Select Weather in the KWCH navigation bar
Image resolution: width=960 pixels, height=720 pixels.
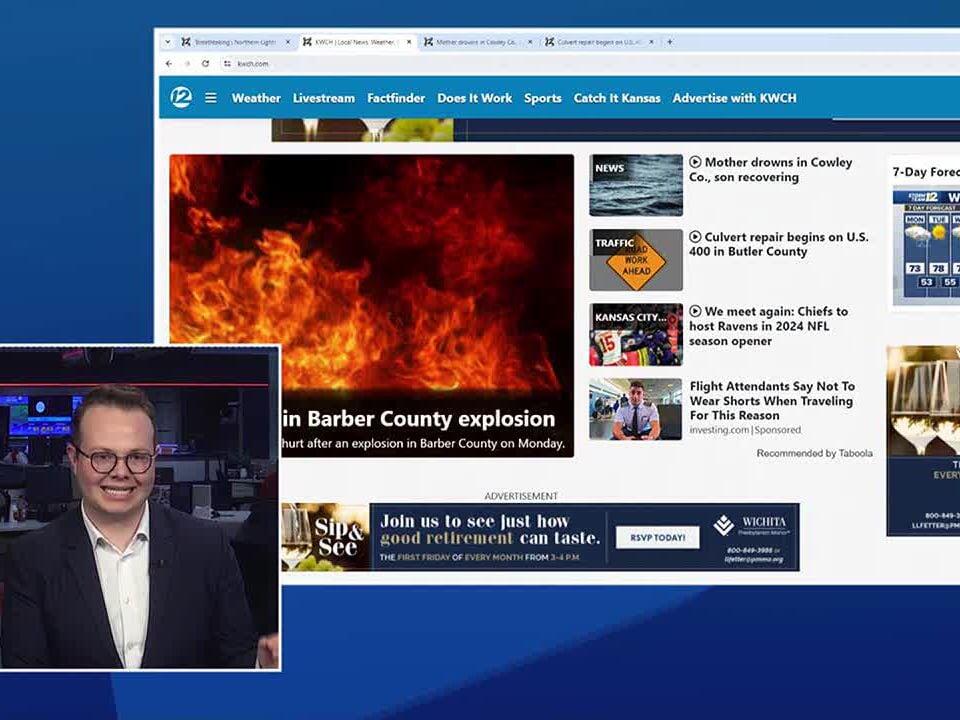[x=256, y=97]
